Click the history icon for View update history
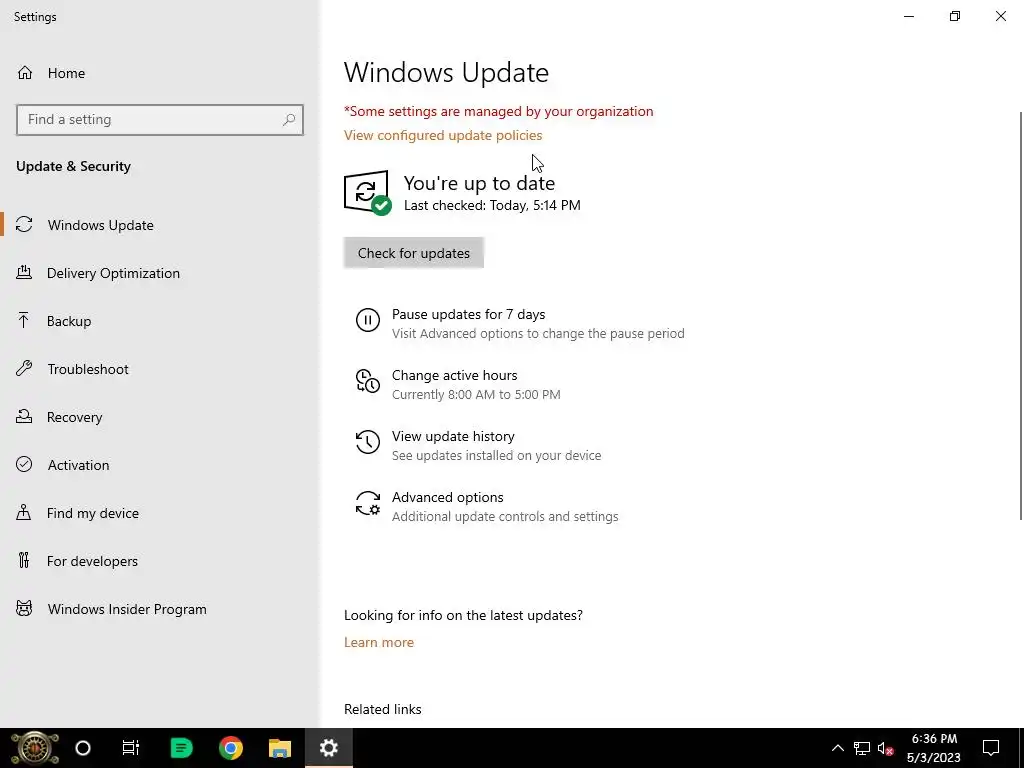This screenshot has height=768, width=1024. (x=368, y=442)
